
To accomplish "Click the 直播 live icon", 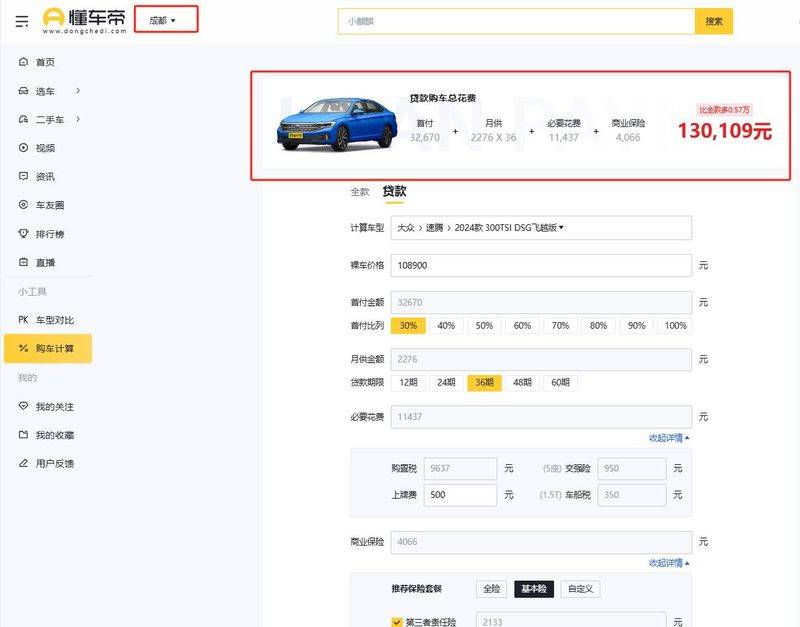I will pyautogui.click(x=23, y=262).
